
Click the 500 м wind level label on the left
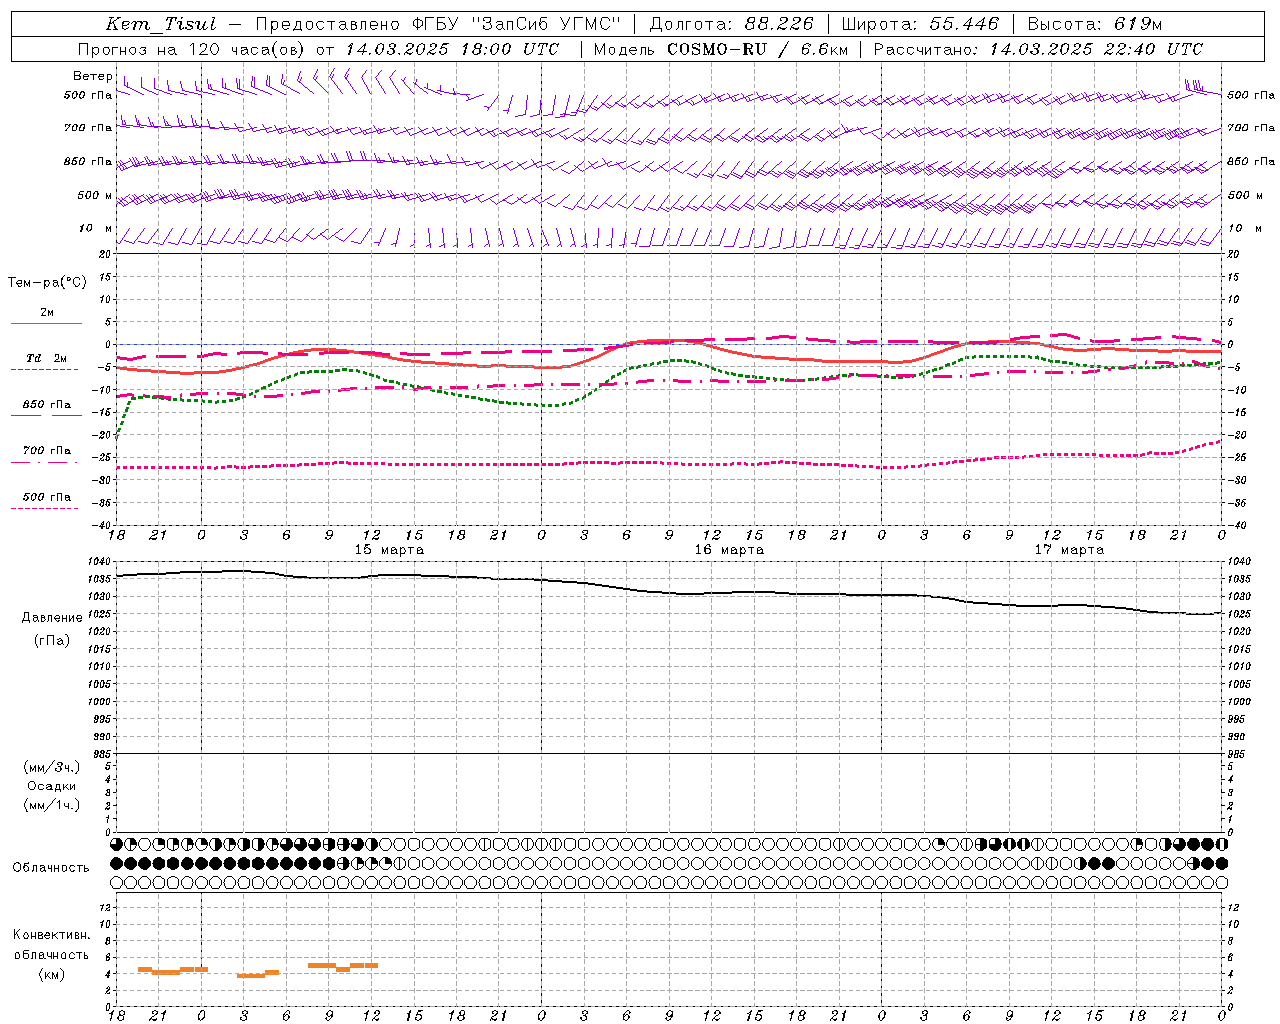pyautogui.click(x=95, y=195)
